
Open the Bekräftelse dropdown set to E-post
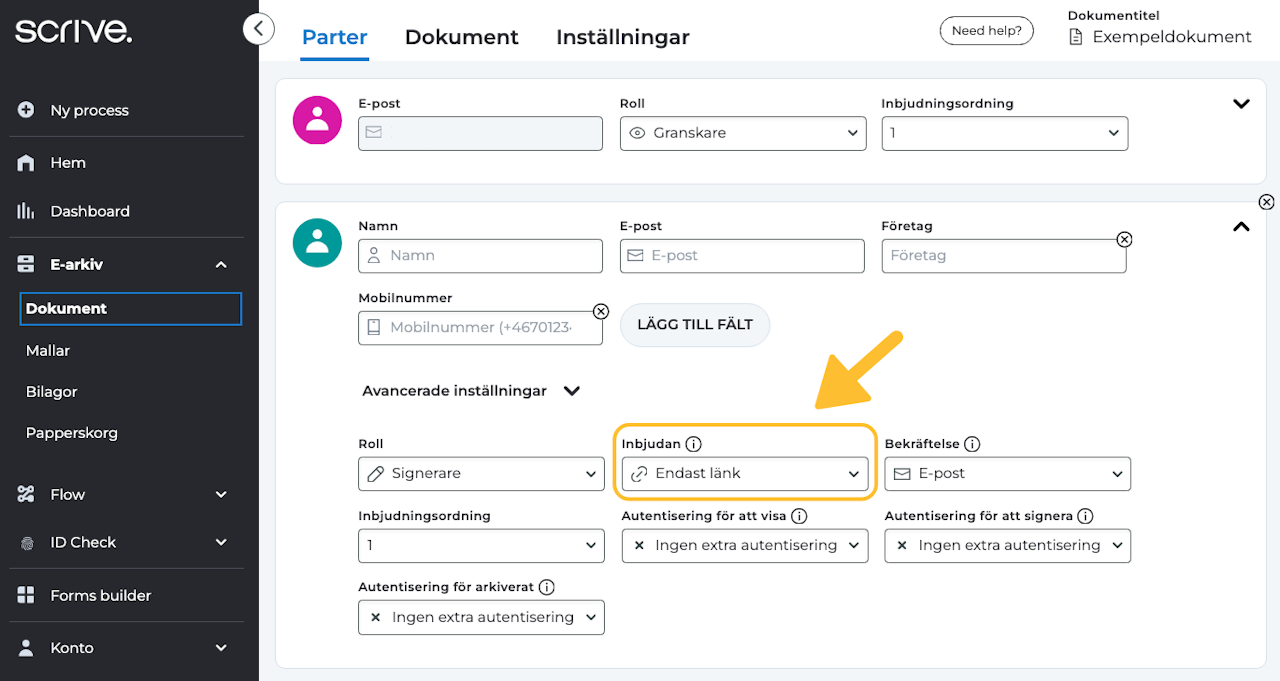click(x=1007, y=474)
